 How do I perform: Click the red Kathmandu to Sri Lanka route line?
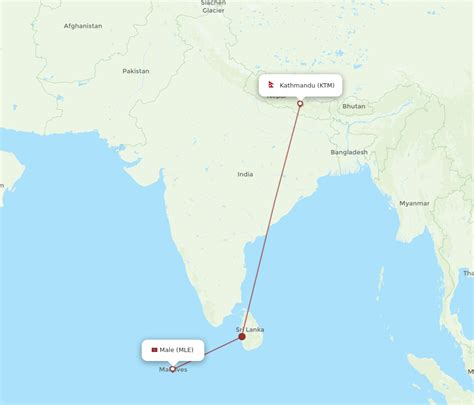coord(271,220)
